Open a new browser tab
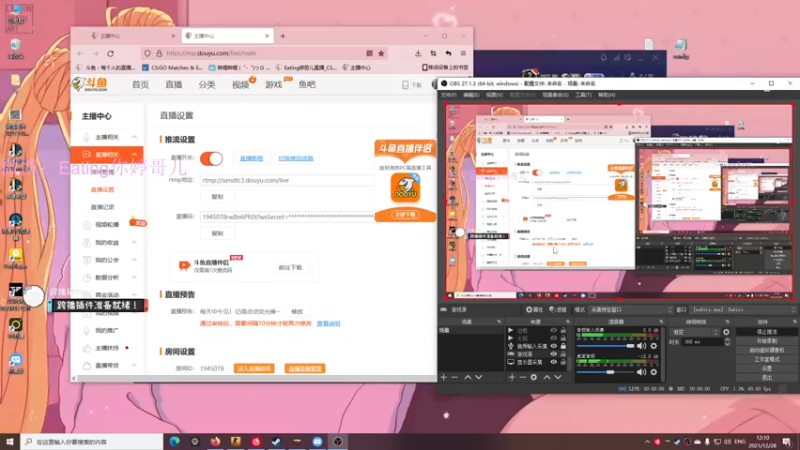This screenshot has height=450, width=800. pos(283,36)
